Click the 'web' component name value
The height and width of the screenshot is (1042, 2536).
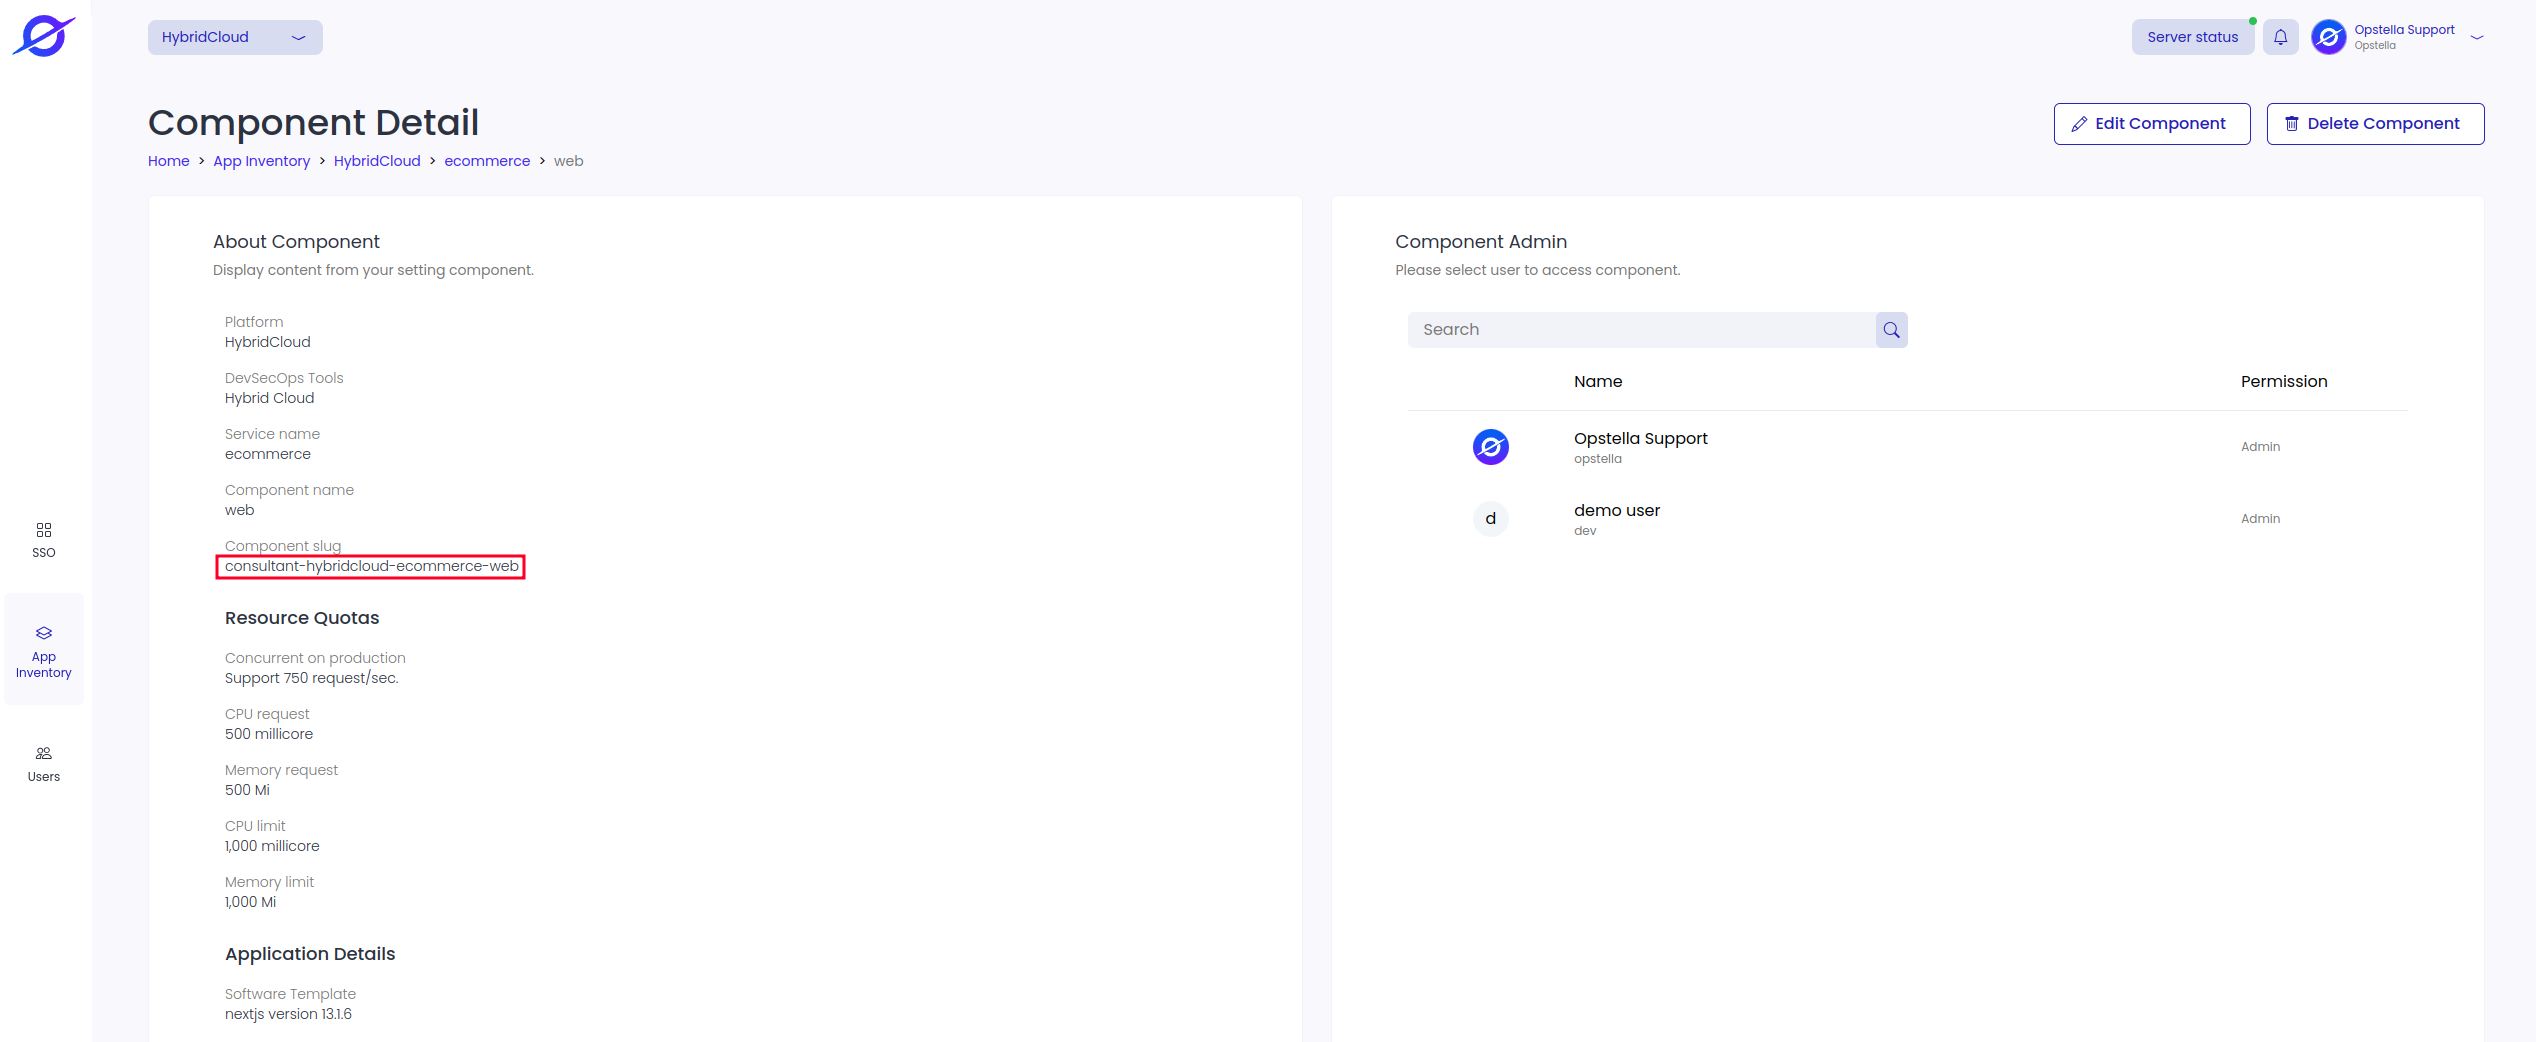240,510
